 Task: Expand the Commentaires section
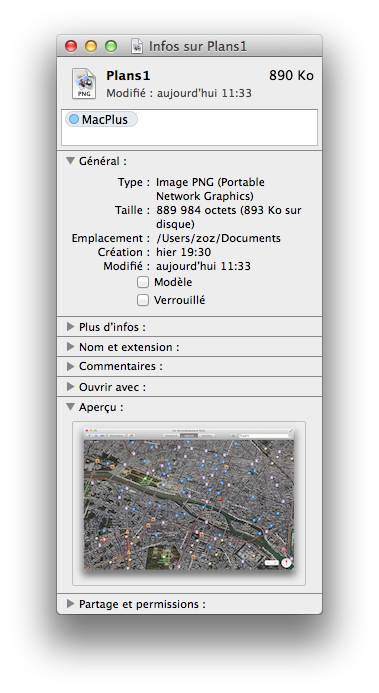(70, 366)
